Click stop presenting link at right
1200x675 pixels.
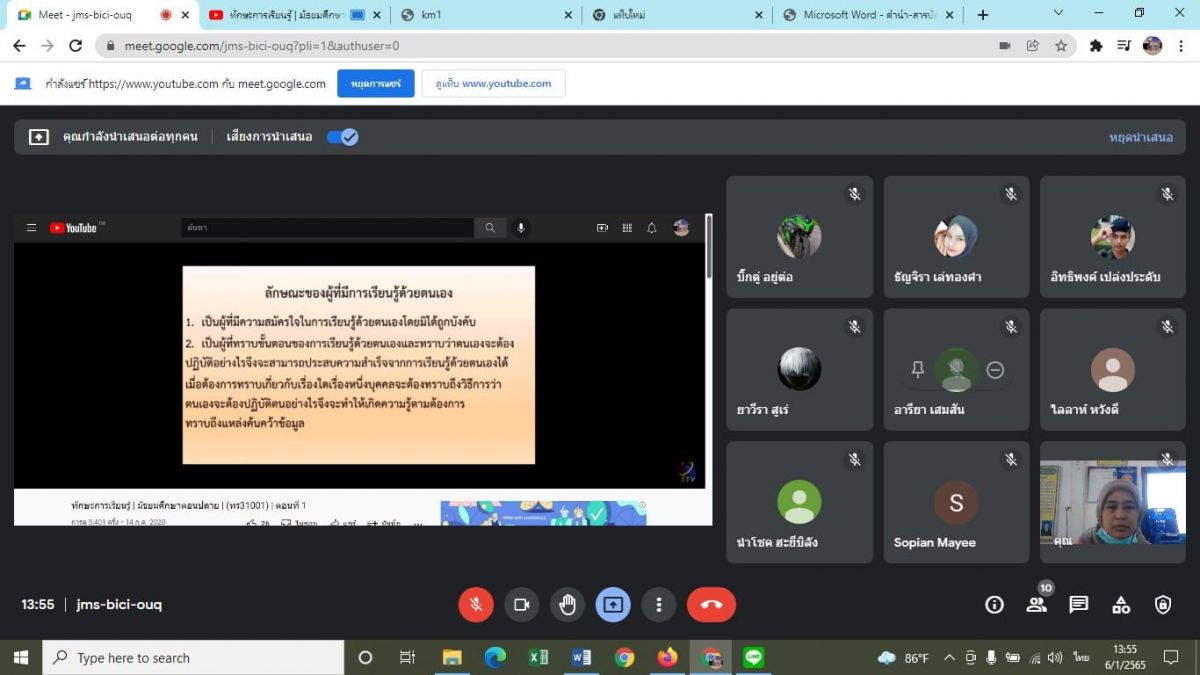(x=1140, y=137)
